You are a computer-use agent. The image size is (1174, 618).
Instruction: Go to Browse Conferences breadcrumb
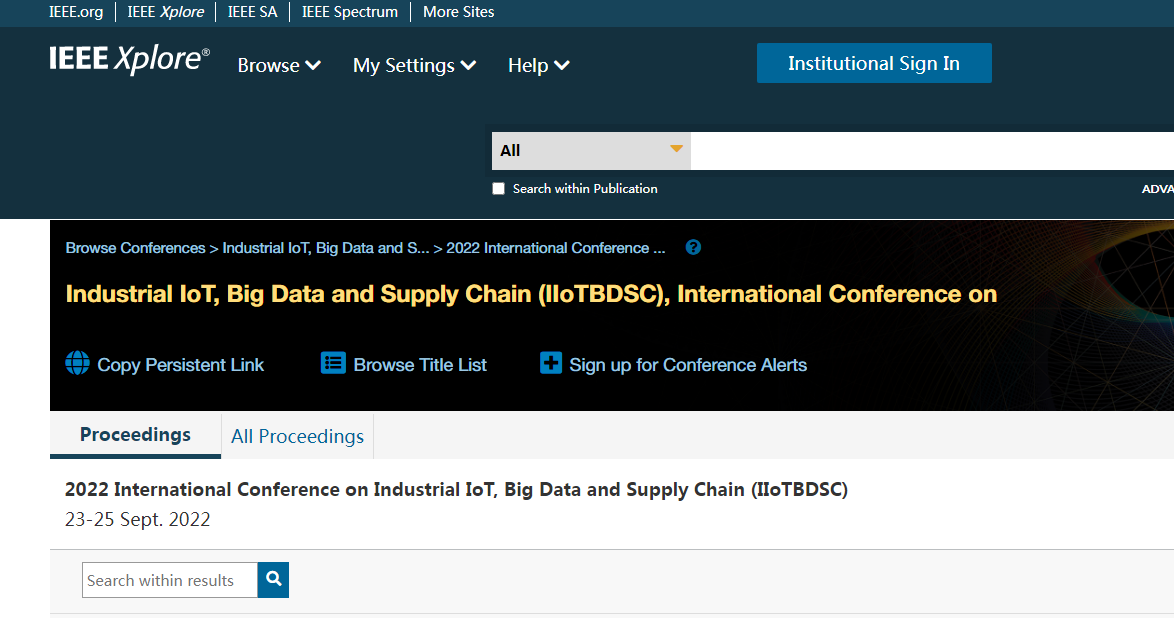pyautogui.click(x=136, y=248)
